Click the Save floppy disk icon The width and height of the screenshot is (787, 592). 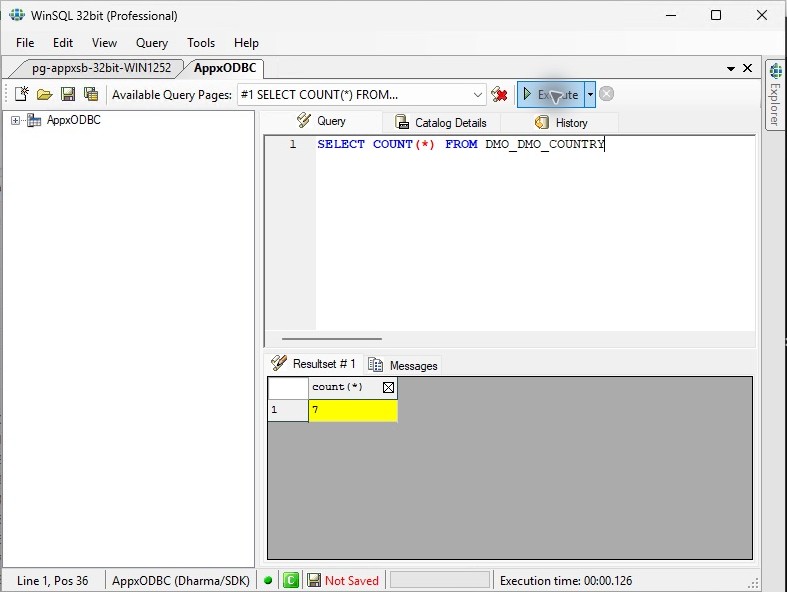[68, 94]
